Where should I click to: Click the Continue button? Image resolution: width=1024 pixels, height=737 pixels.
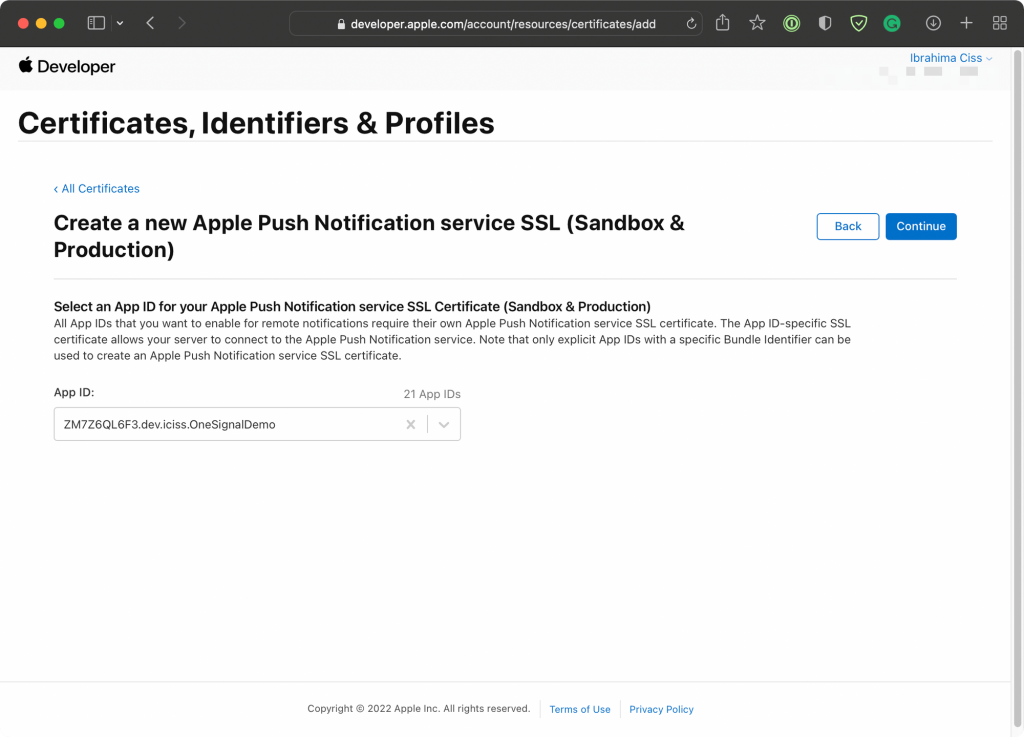pyautogui.click(x=921, y=227)
